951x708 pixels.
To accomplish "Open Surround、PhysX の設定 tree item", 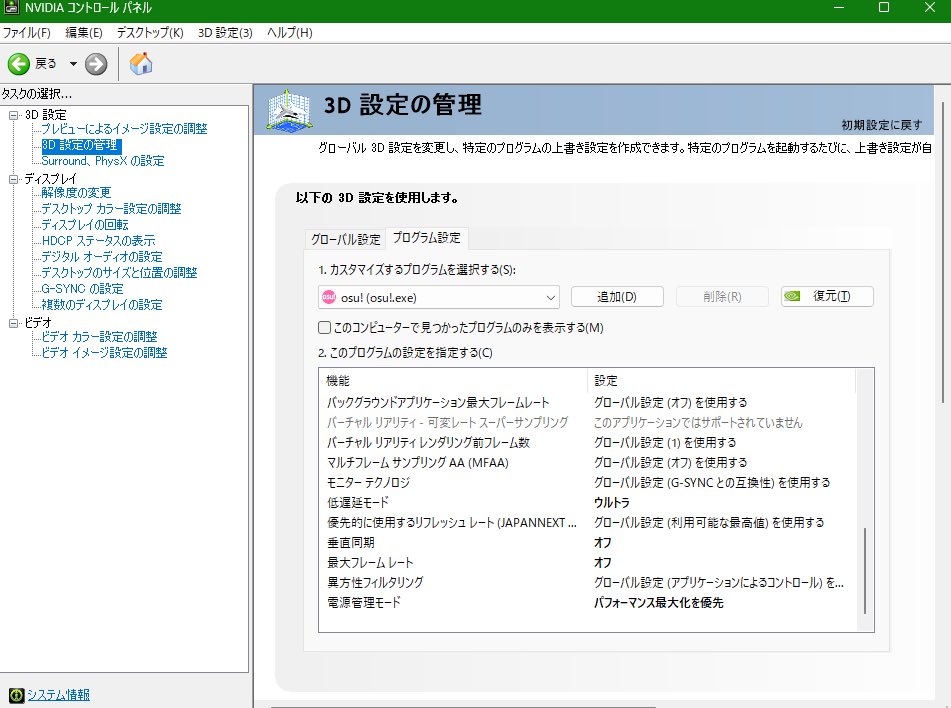I will click(102, 161).
